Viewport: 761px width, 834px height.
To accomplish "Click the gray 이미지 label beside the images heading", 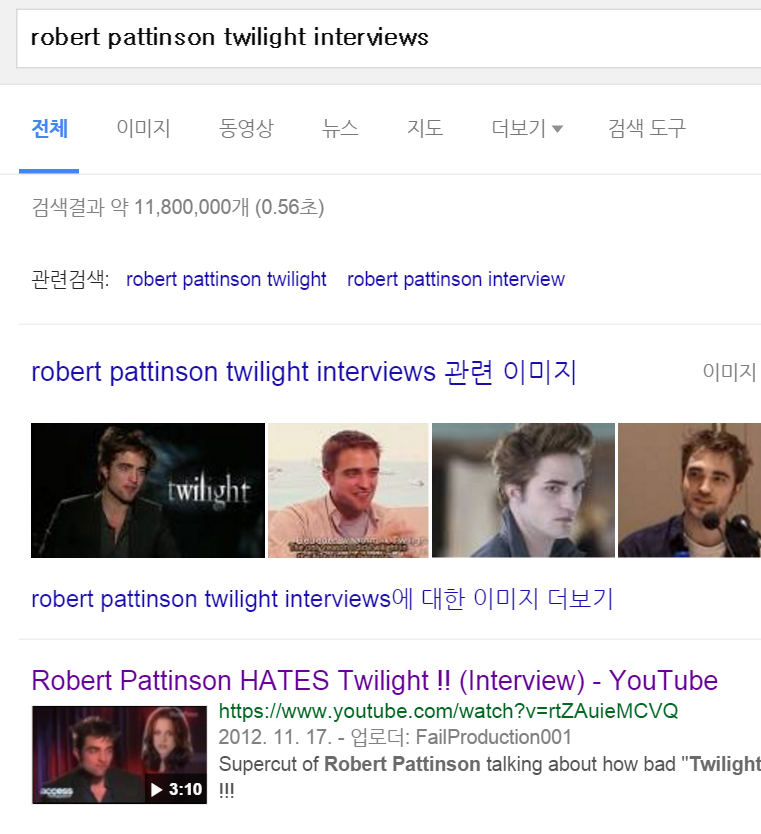I will [x=729, y=372].
